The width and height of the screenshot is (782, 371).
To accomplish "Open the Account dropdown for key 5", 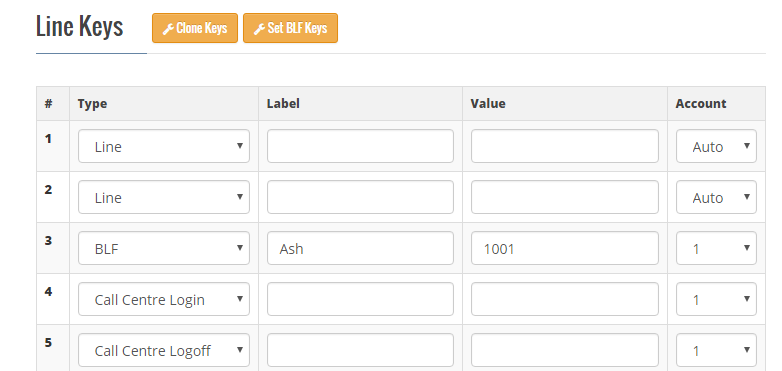I will tap(716, 350).
